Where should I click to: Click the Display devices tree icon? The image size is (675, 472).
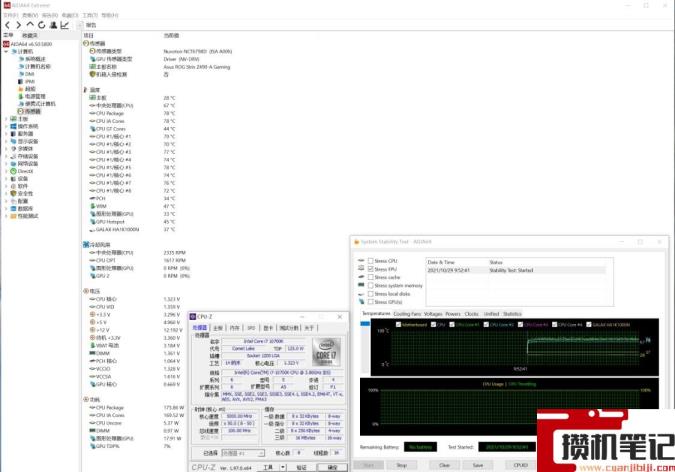[13, 141]
